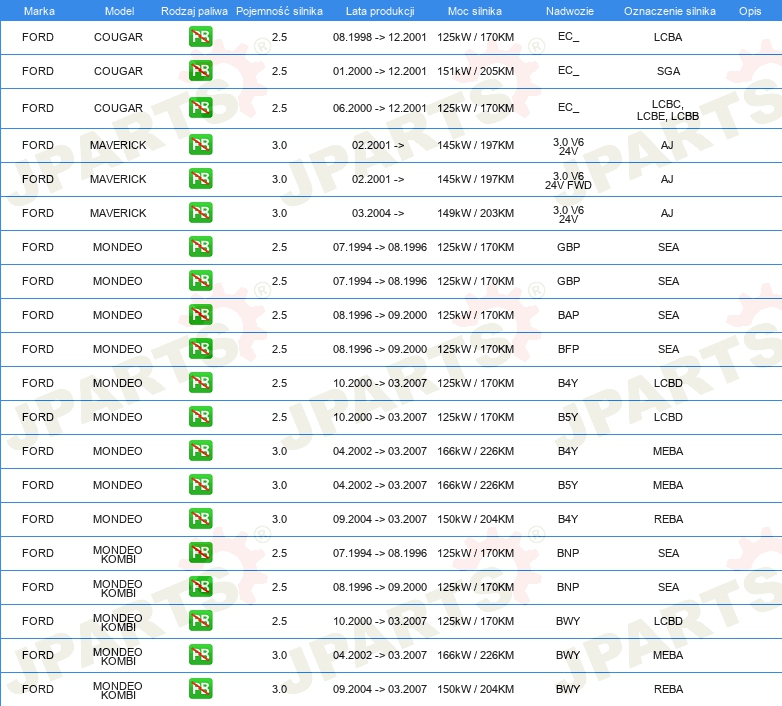Click the fuel icon for MONDEO B4Y LCBD
The height and width of the screenshot is (706, 782).
(x=200, y=383)
